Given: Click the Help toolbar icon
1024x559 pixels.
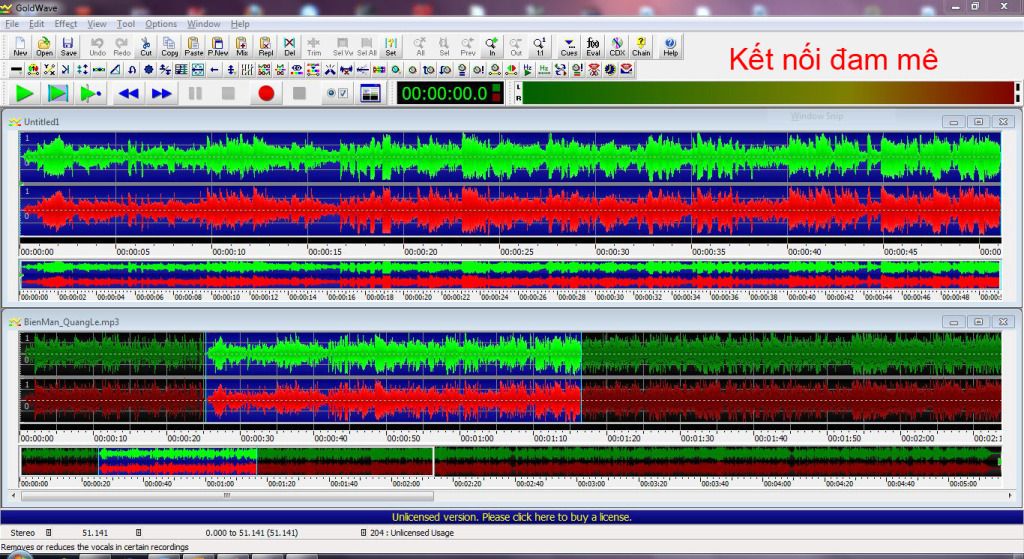Looking at the screenshot, I should coord(671,46).
